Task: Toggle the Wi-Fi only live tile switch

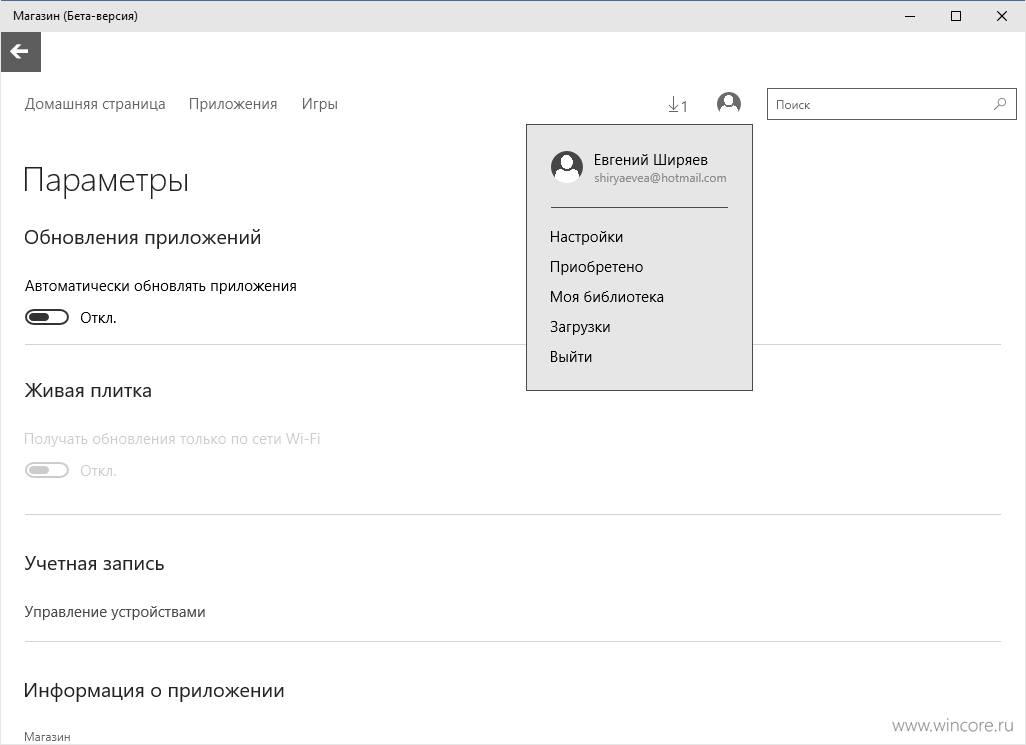Action: [x=46, y=470]
